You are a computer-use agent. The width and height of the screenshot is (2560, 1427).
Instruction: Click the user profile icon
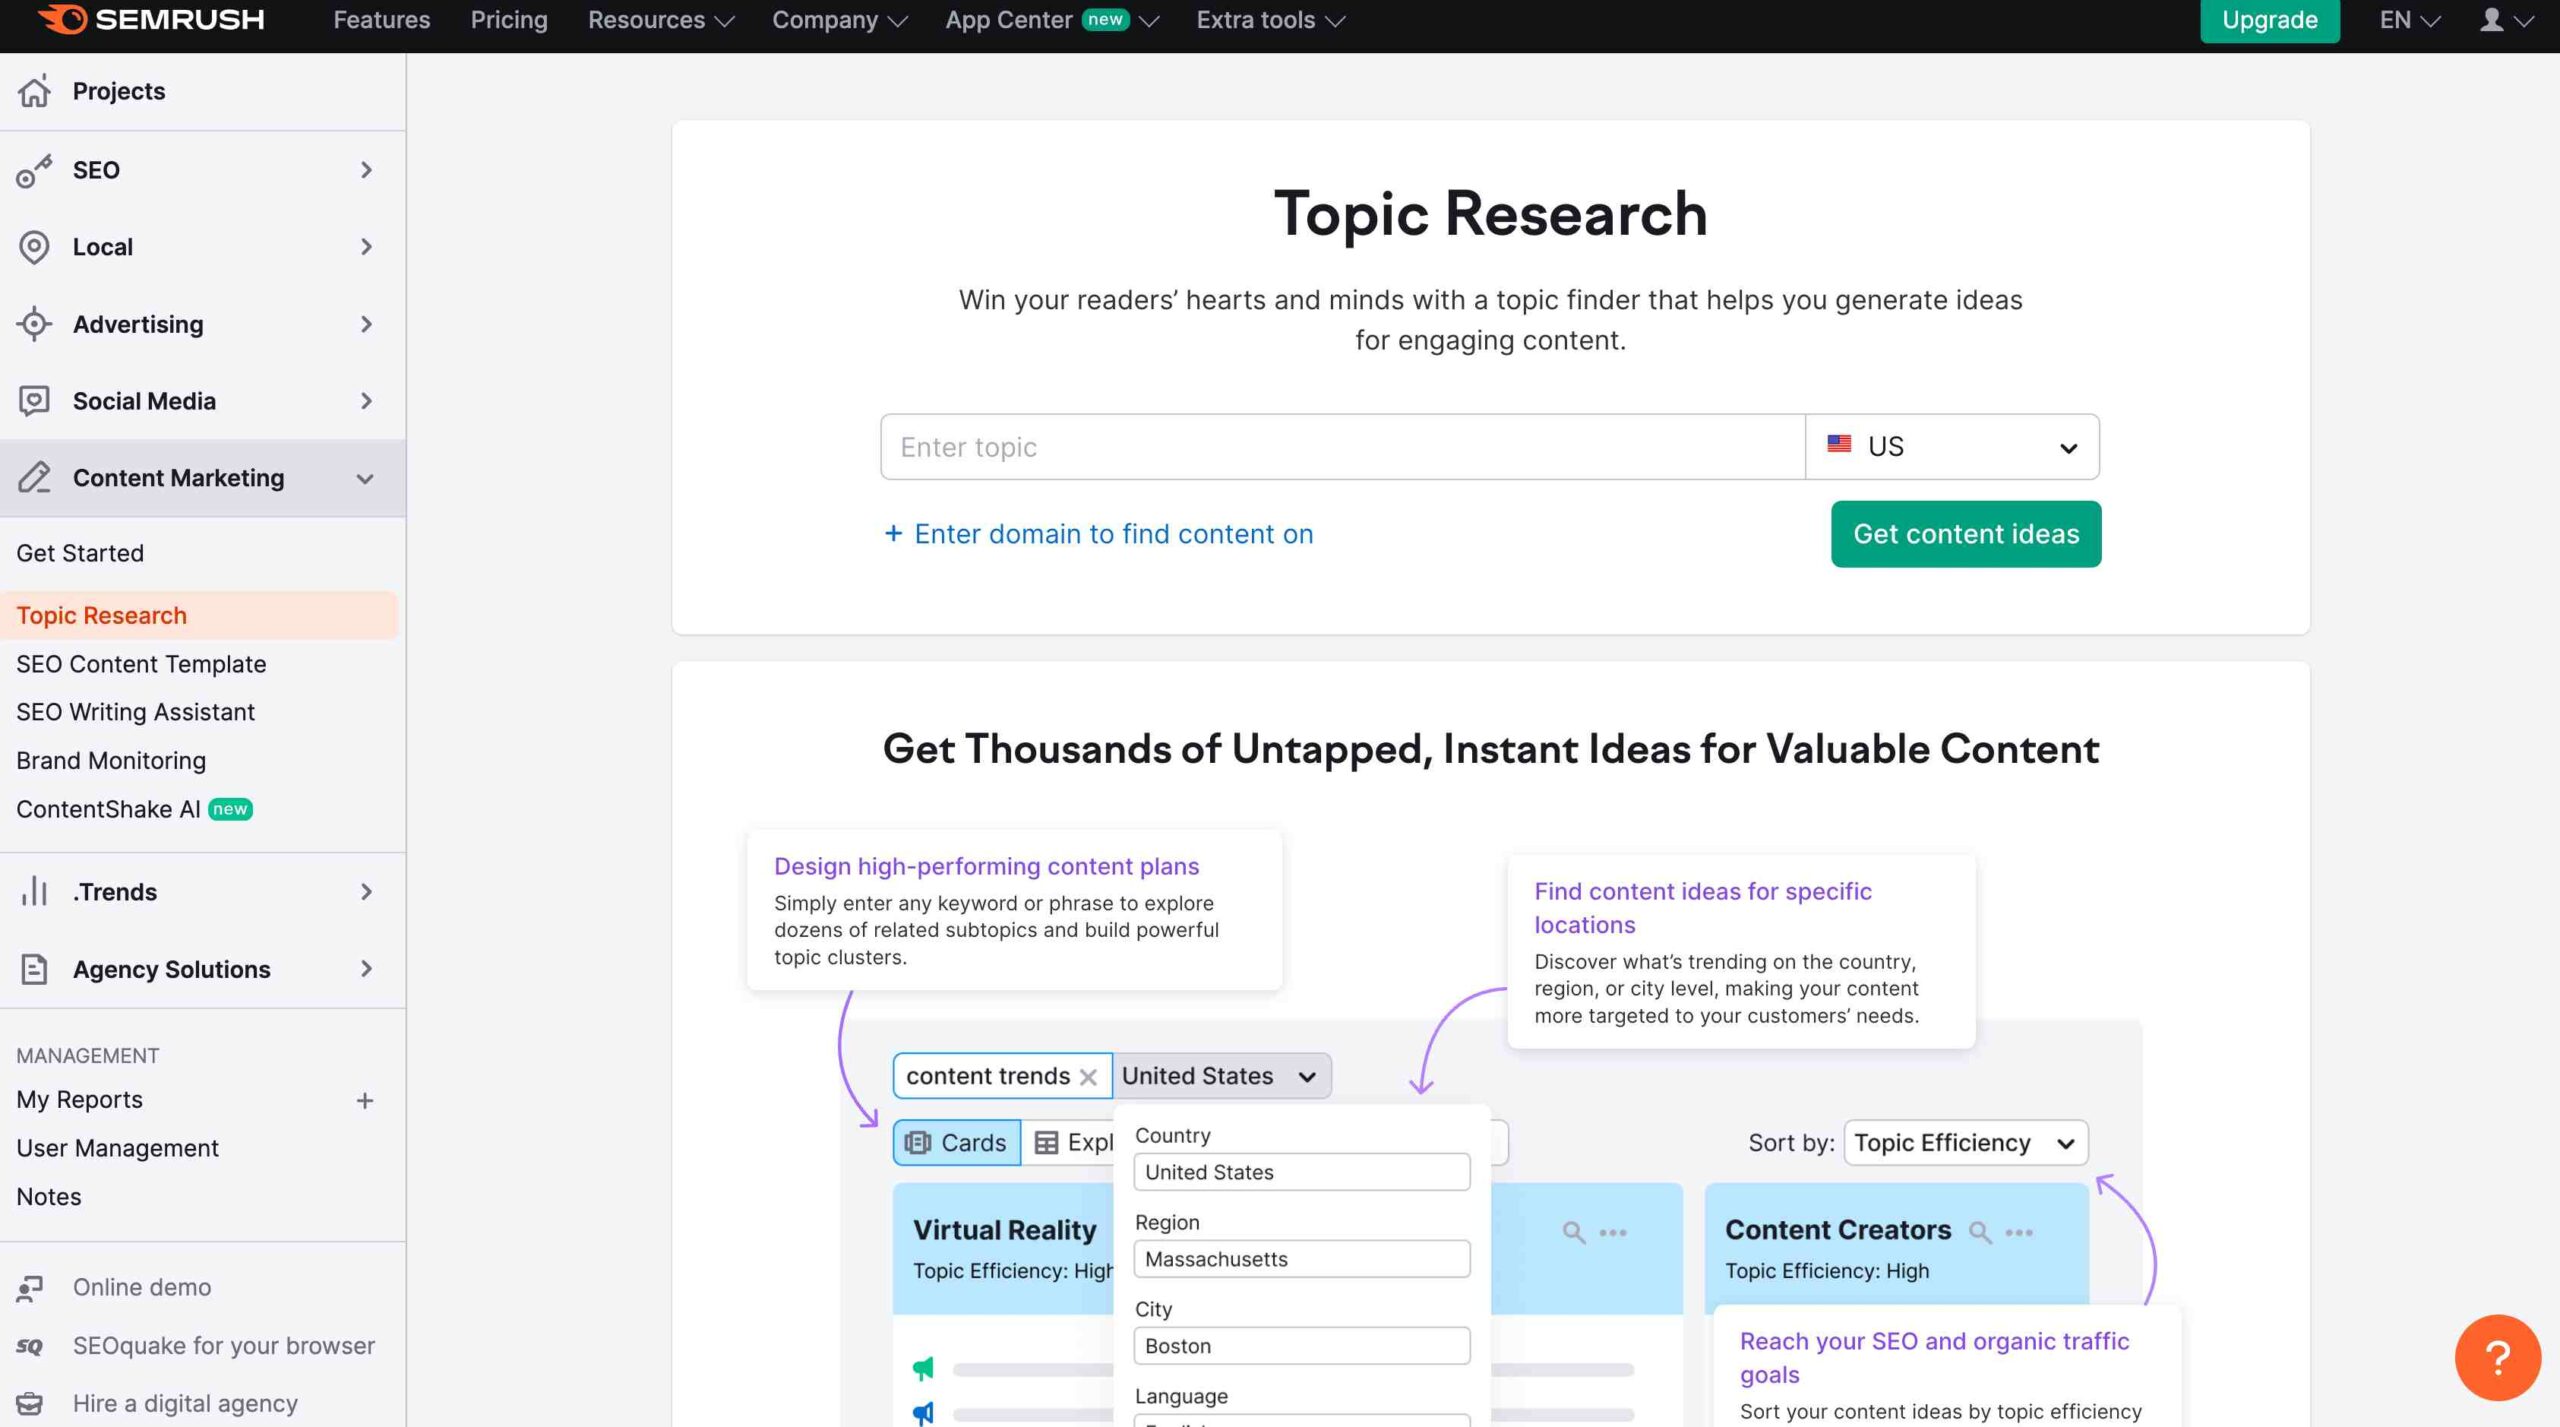coord(2491,20)
